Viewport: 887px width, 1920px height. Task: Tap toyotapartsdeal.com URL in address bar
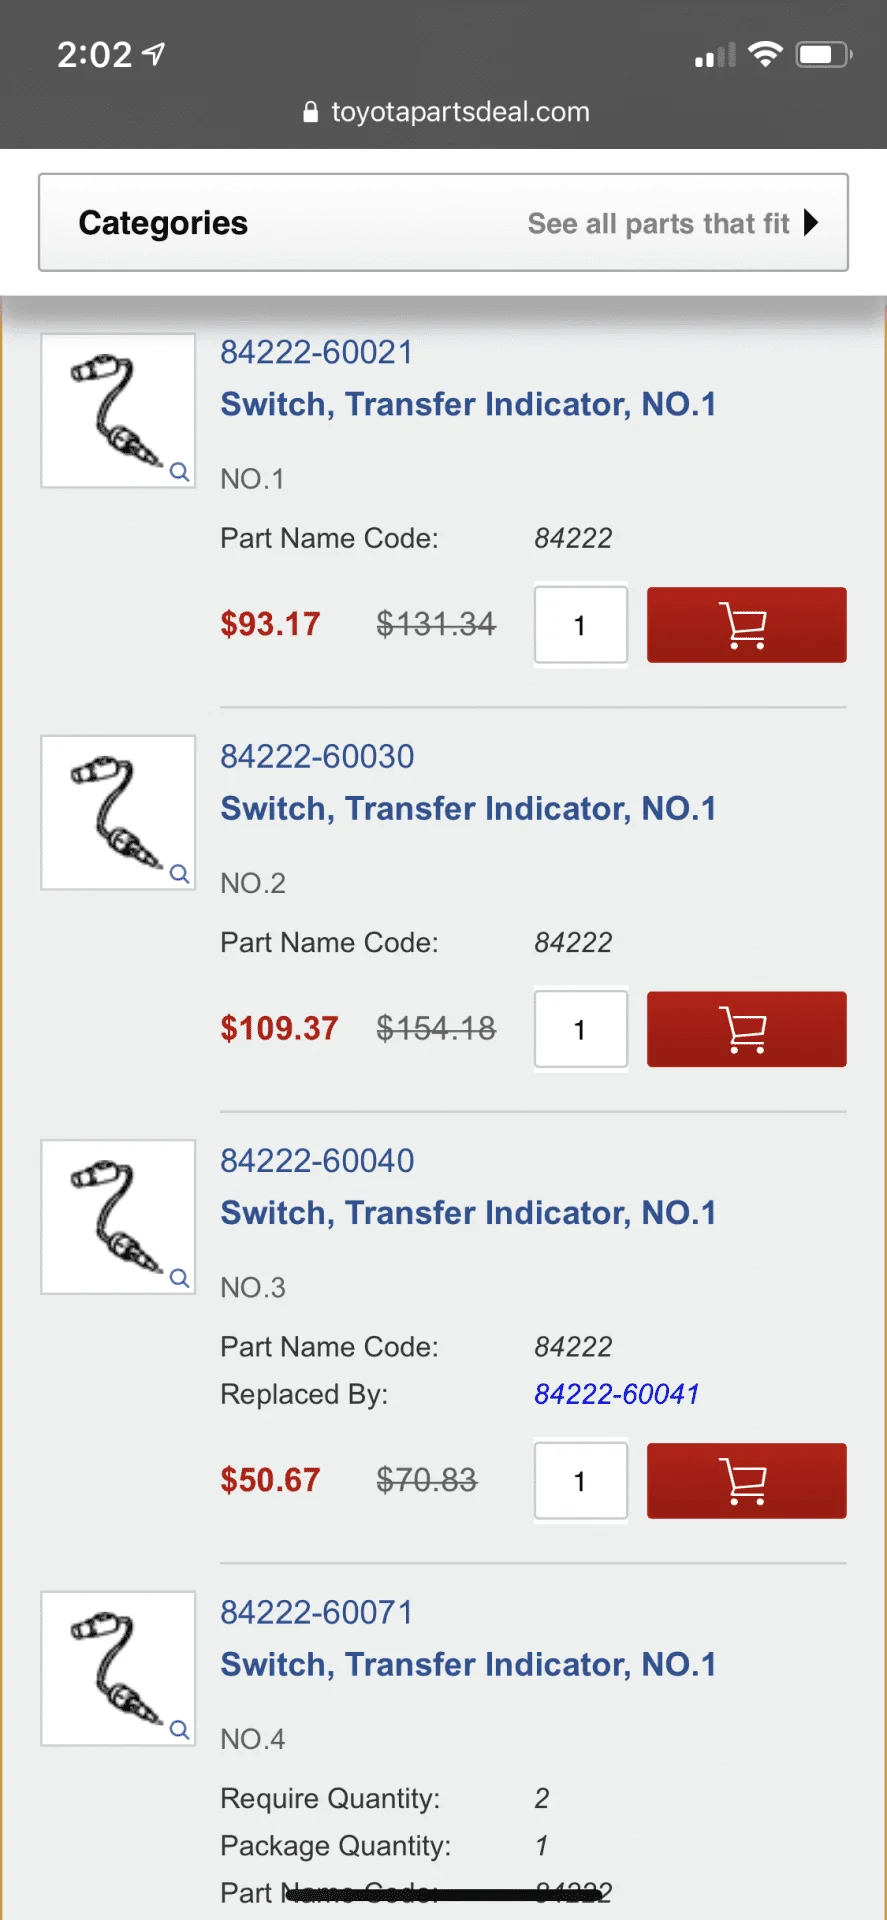point(460,112)
